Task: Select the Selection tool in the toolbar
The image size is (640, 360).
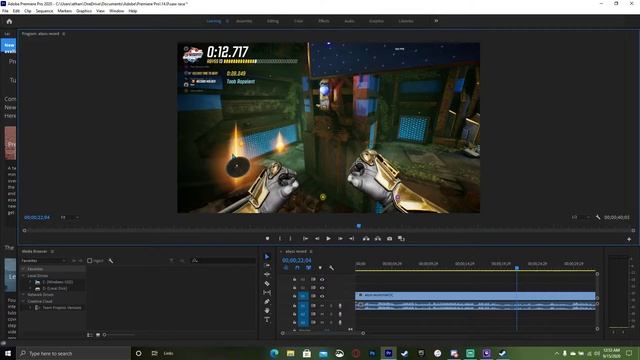Action: click(267, 257)
